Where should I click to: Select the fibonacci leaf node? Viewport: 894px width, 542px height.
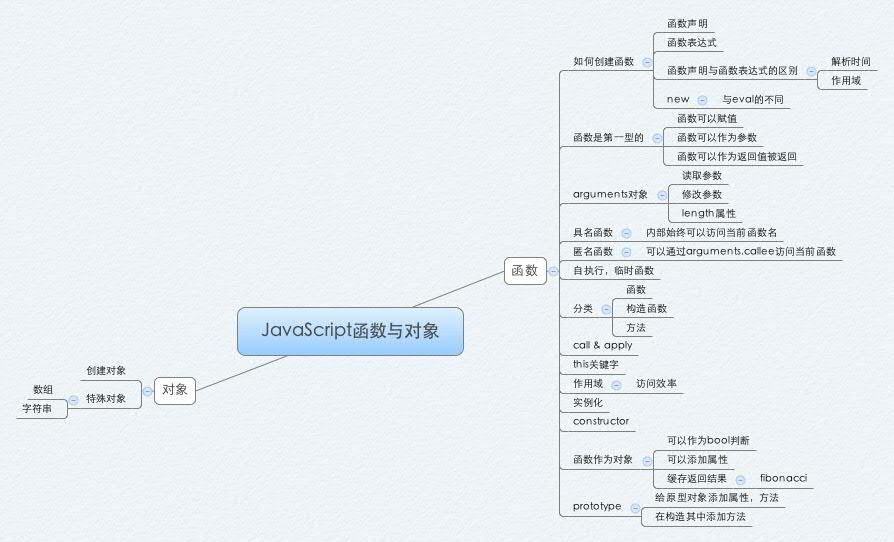[x=782, y=479]
